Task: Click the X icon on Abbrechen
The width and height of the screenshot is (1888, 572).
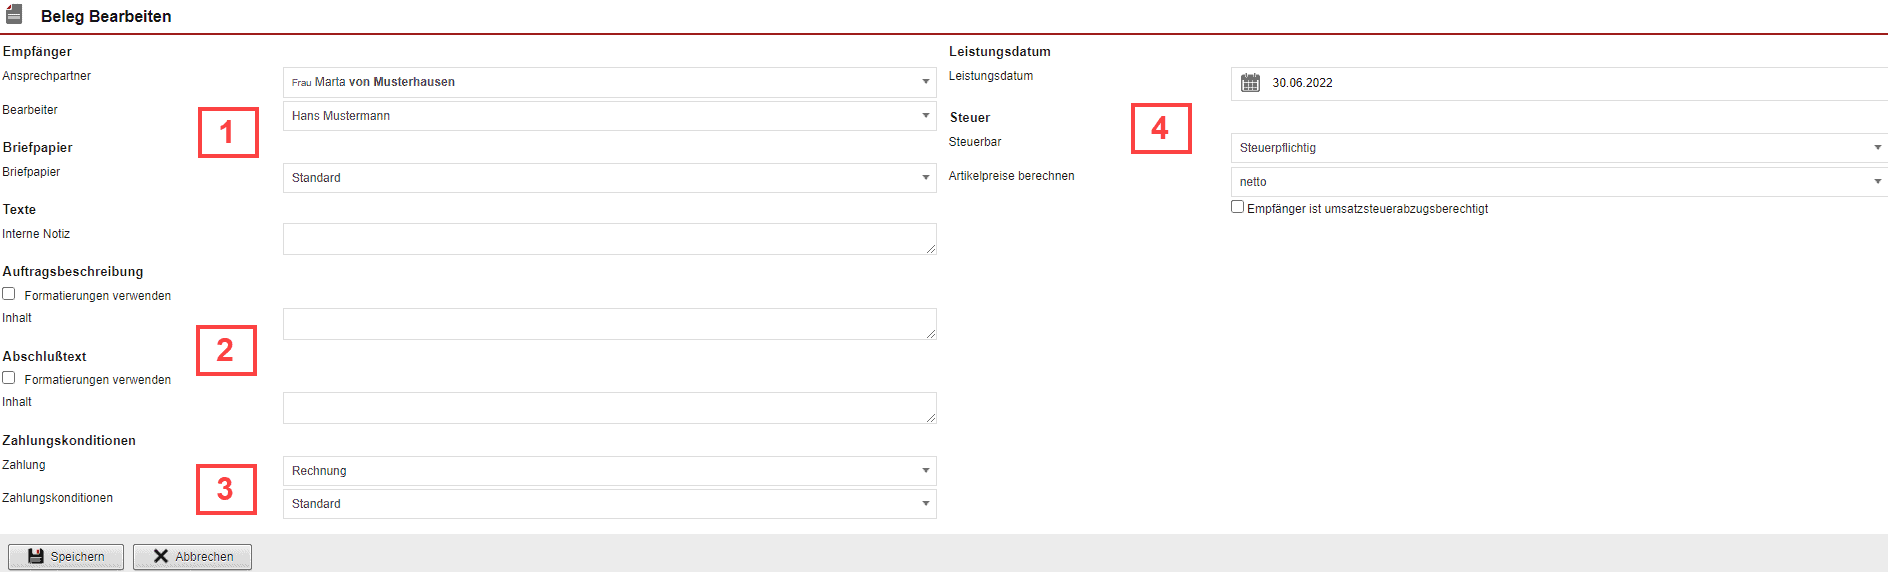Action: pyautogui.click(x=160, y=556)
